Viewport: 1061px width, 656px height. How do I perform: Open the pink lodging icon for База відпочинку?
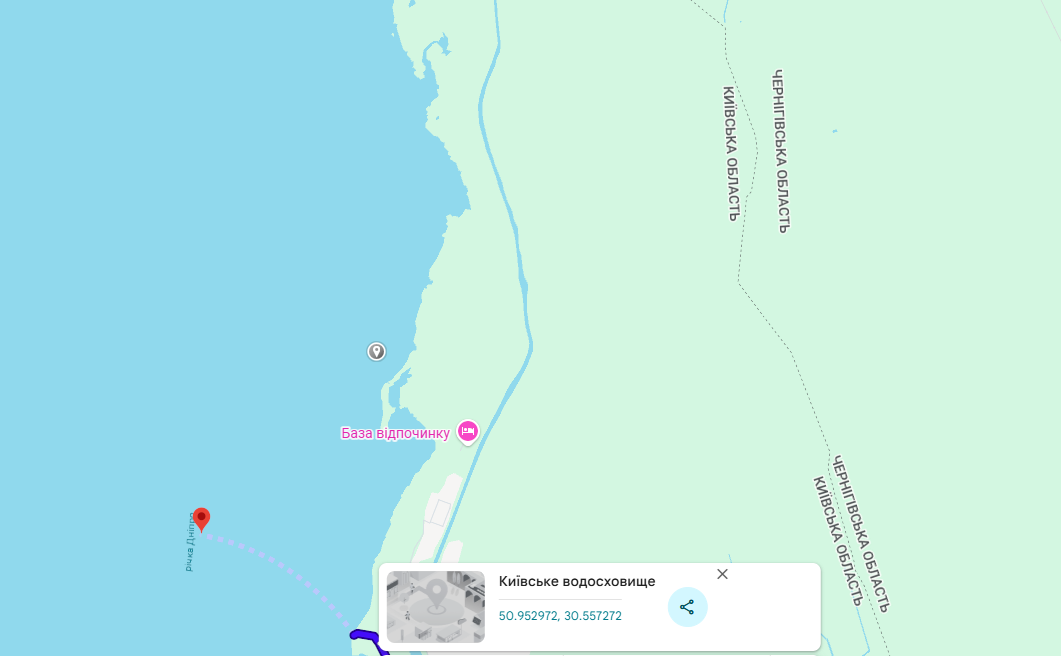468,432
